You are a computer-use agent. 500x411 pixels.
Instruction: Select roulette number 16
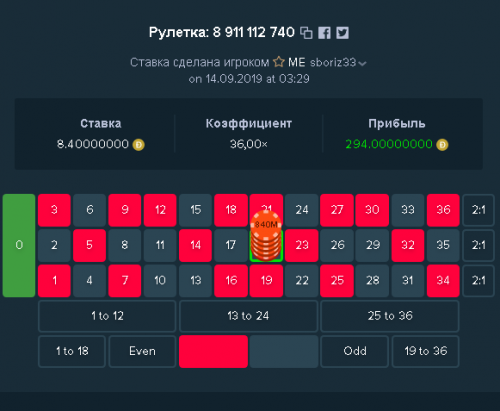pos(231,281)
